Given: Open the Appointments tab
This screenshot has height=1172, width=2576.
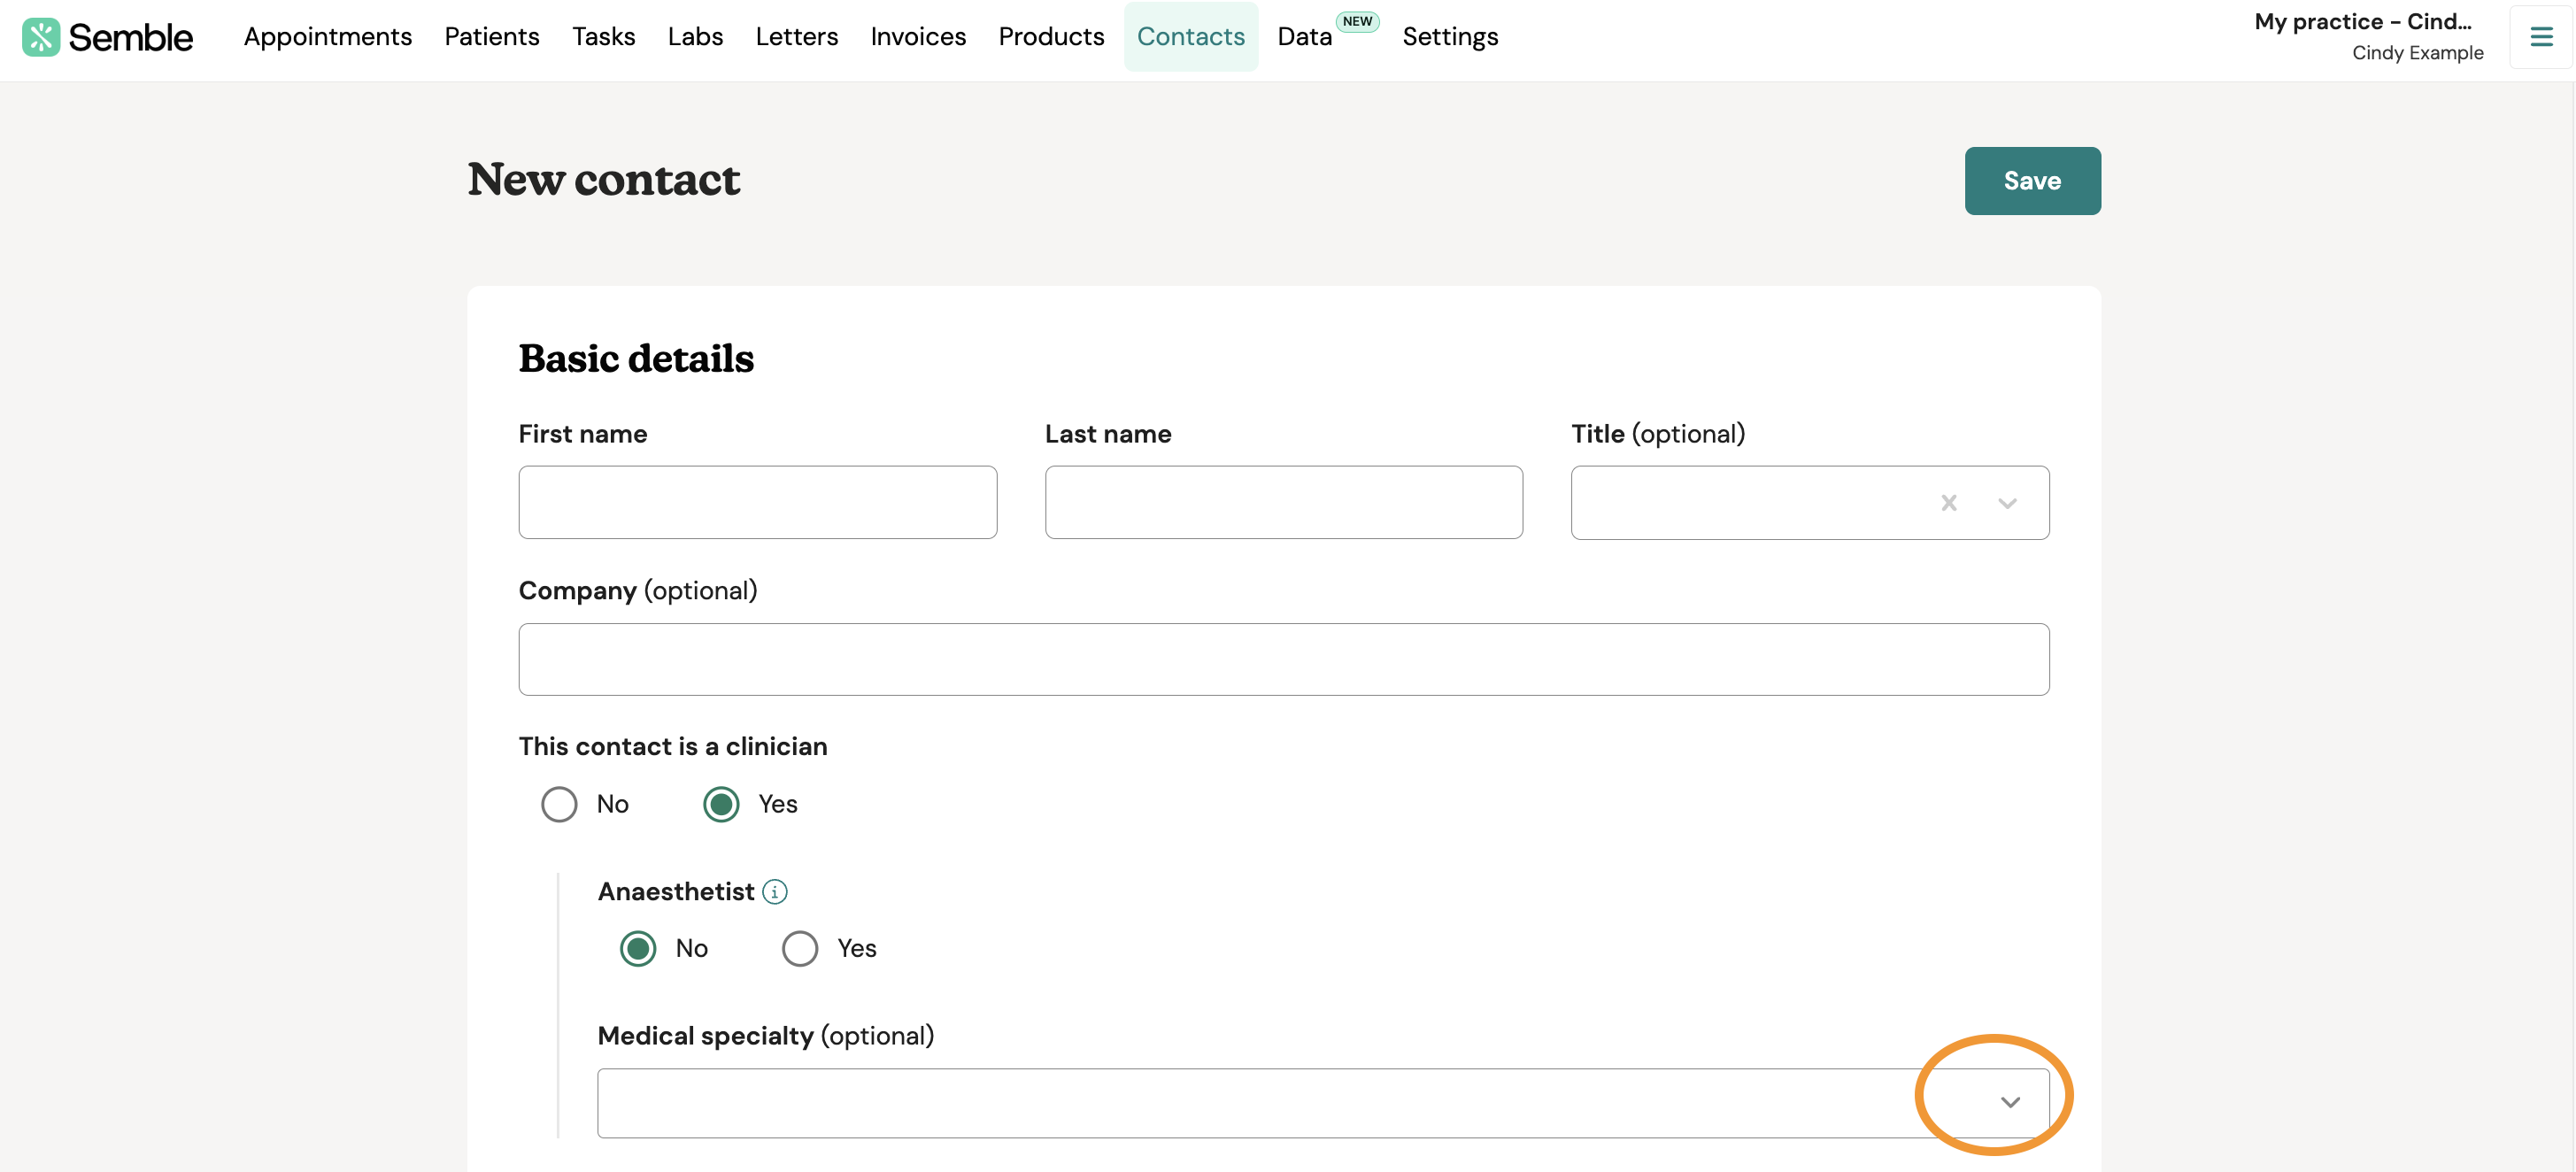Looking at the screenshot, I should (328, 37).
